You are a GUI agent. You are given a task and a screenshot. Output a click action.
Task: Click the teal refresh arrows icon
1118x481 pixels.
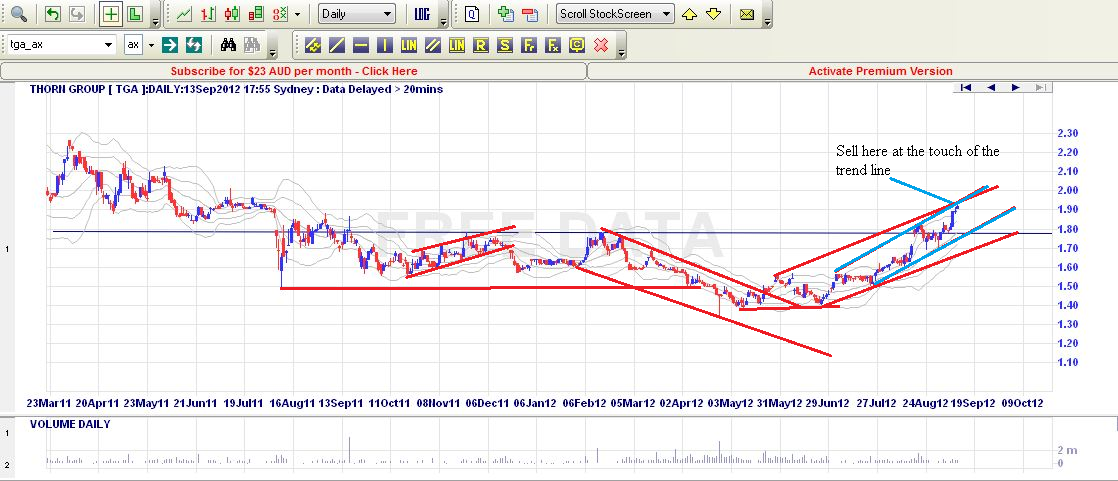(193, 45)
